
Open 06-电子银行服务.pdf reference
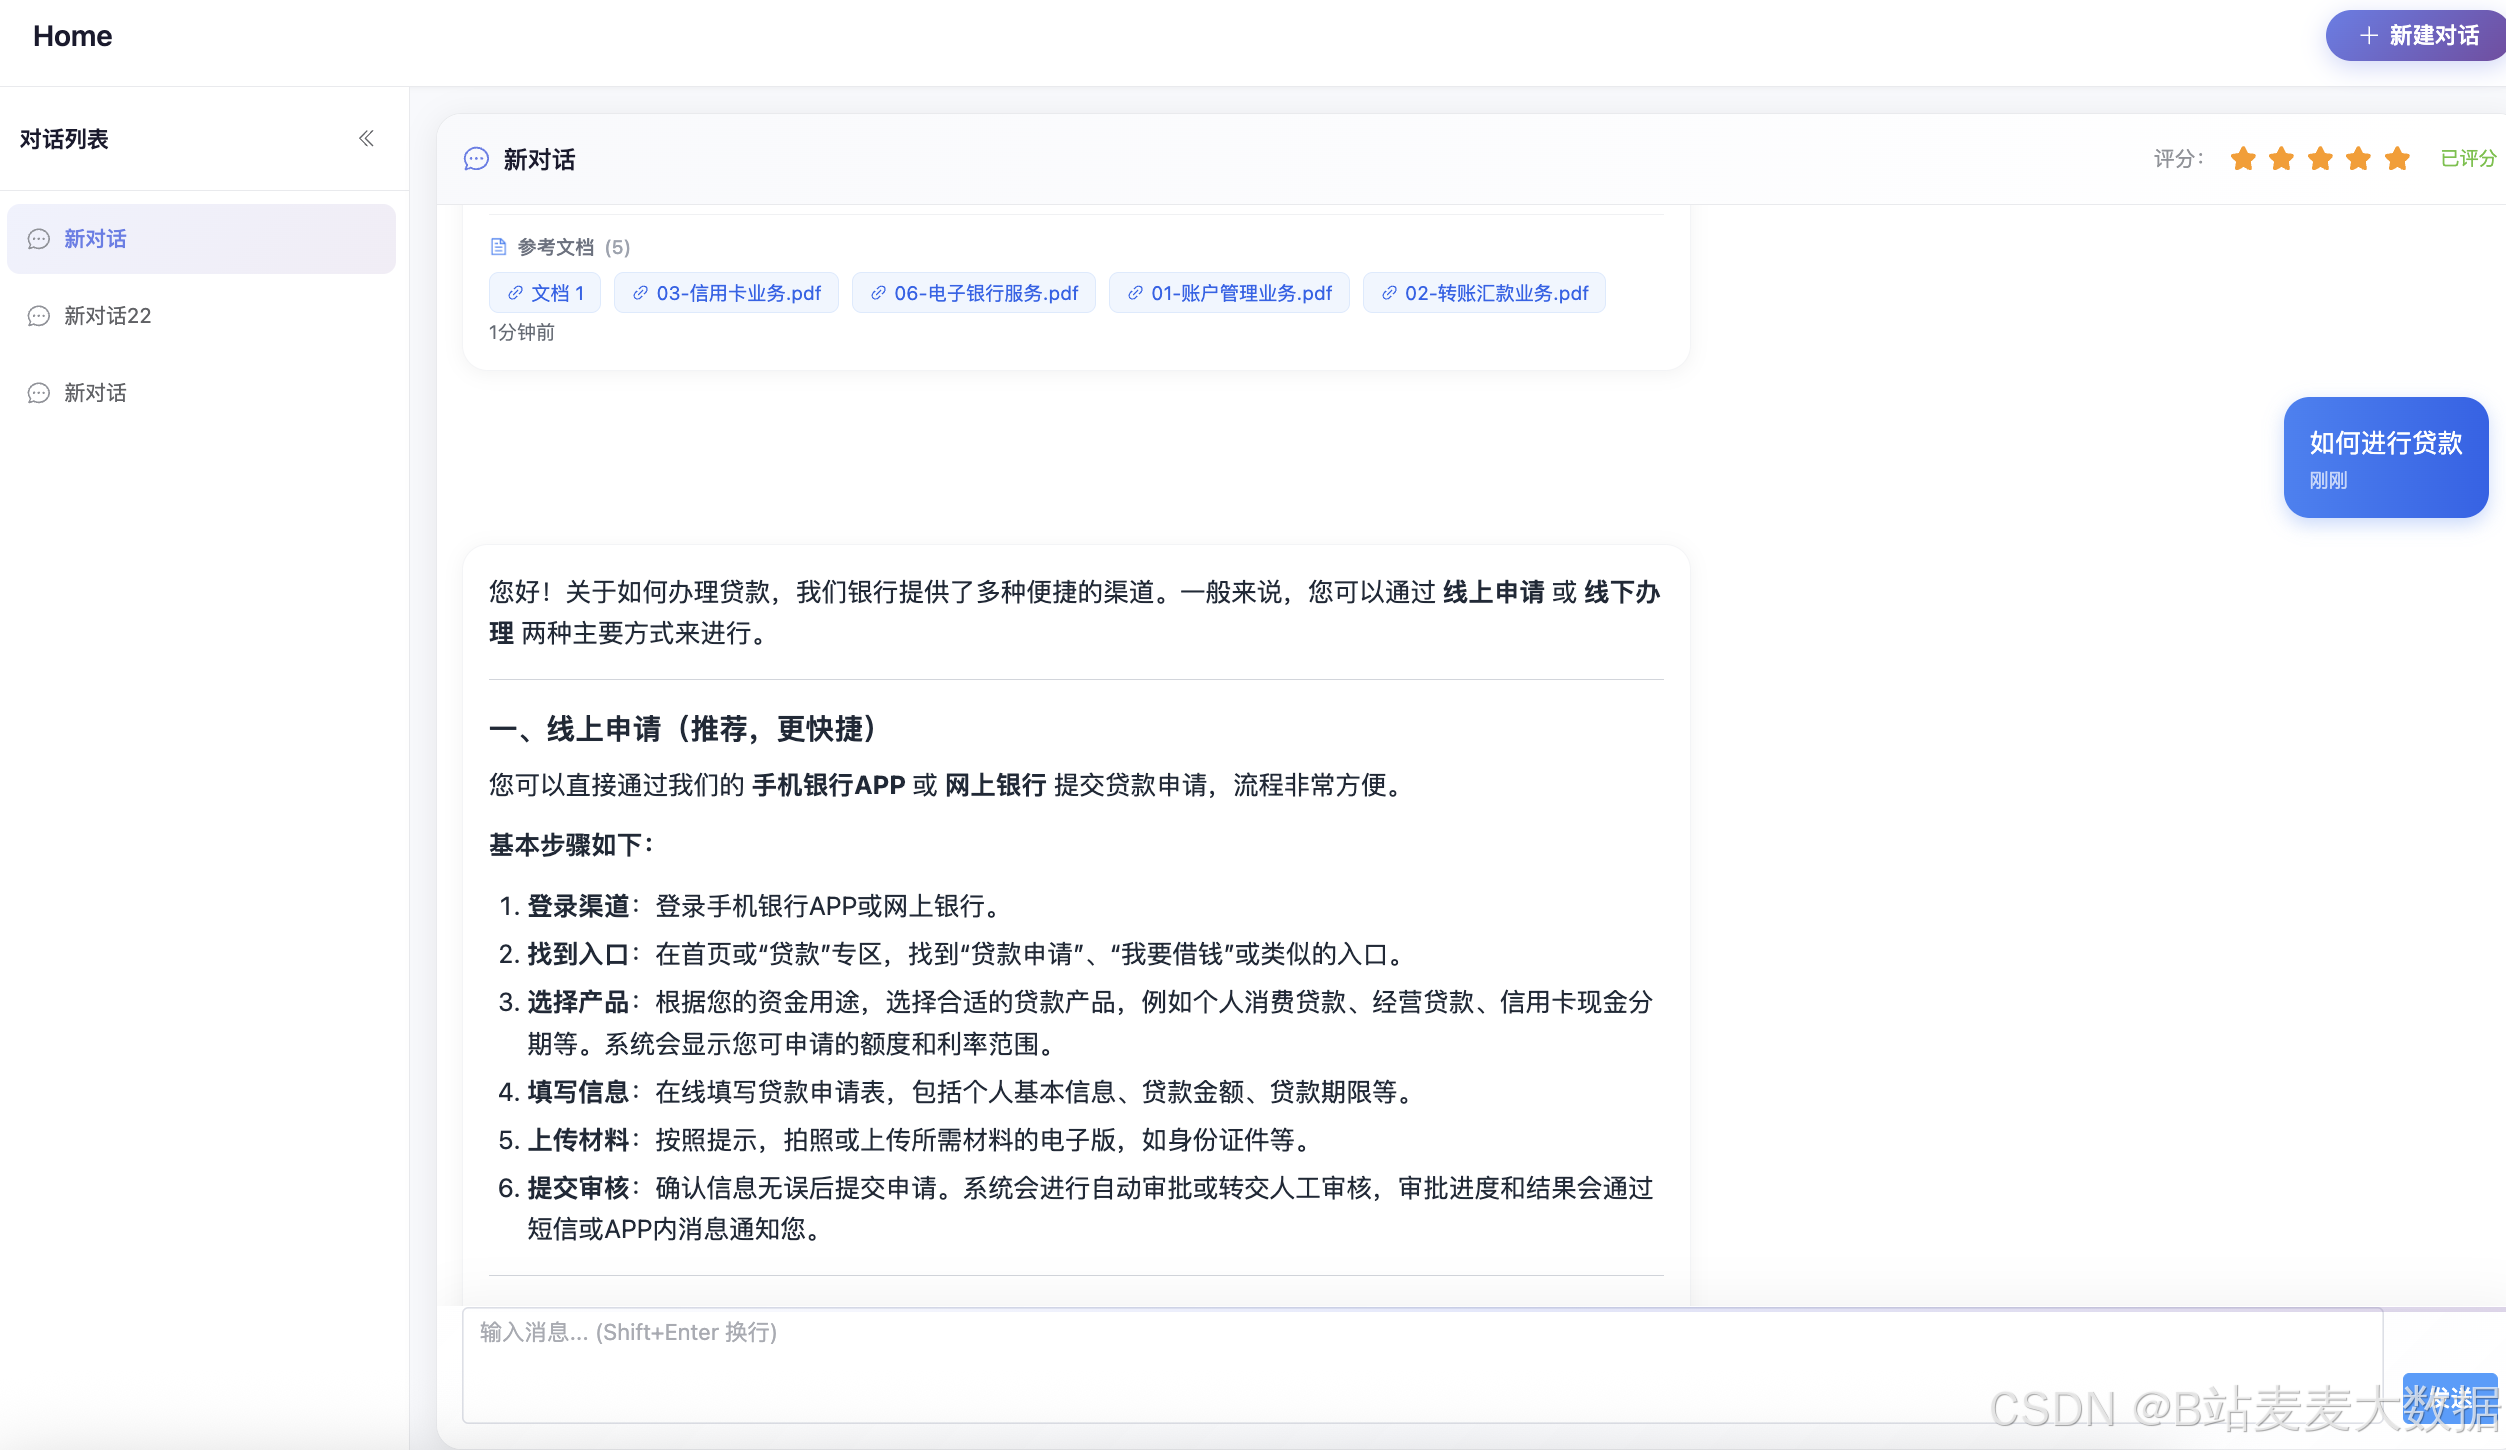pyautogui.click(x=974, y=293)
